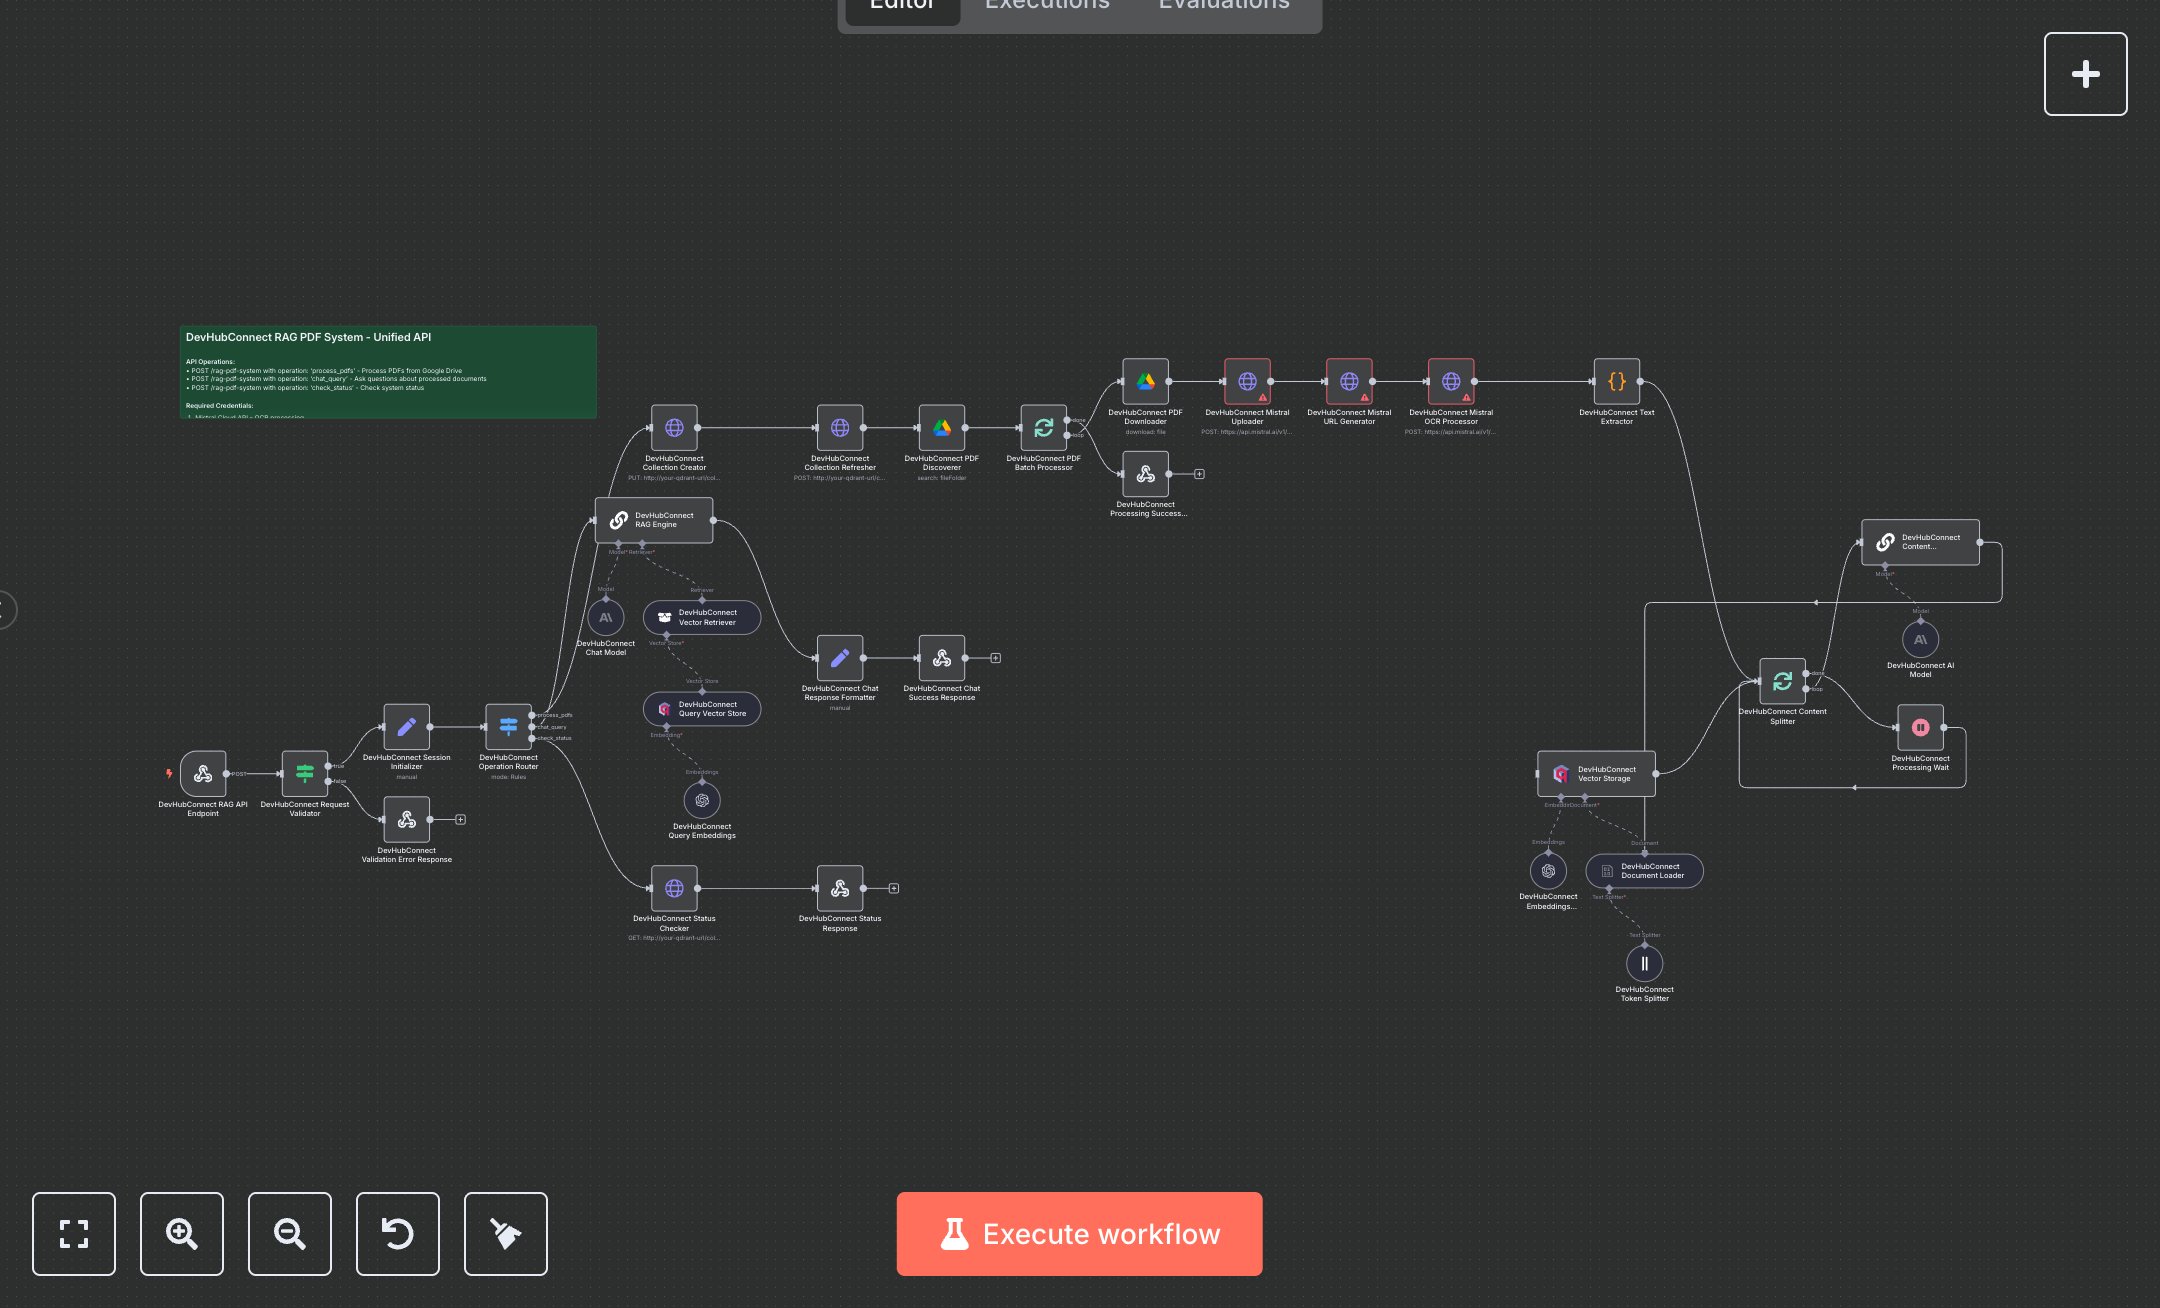Image resolution: width=2160 pixels, height=1308 pixels.
Task: Open the DevHubConnect Token Splitter node
Action: tap(1644, 963)
